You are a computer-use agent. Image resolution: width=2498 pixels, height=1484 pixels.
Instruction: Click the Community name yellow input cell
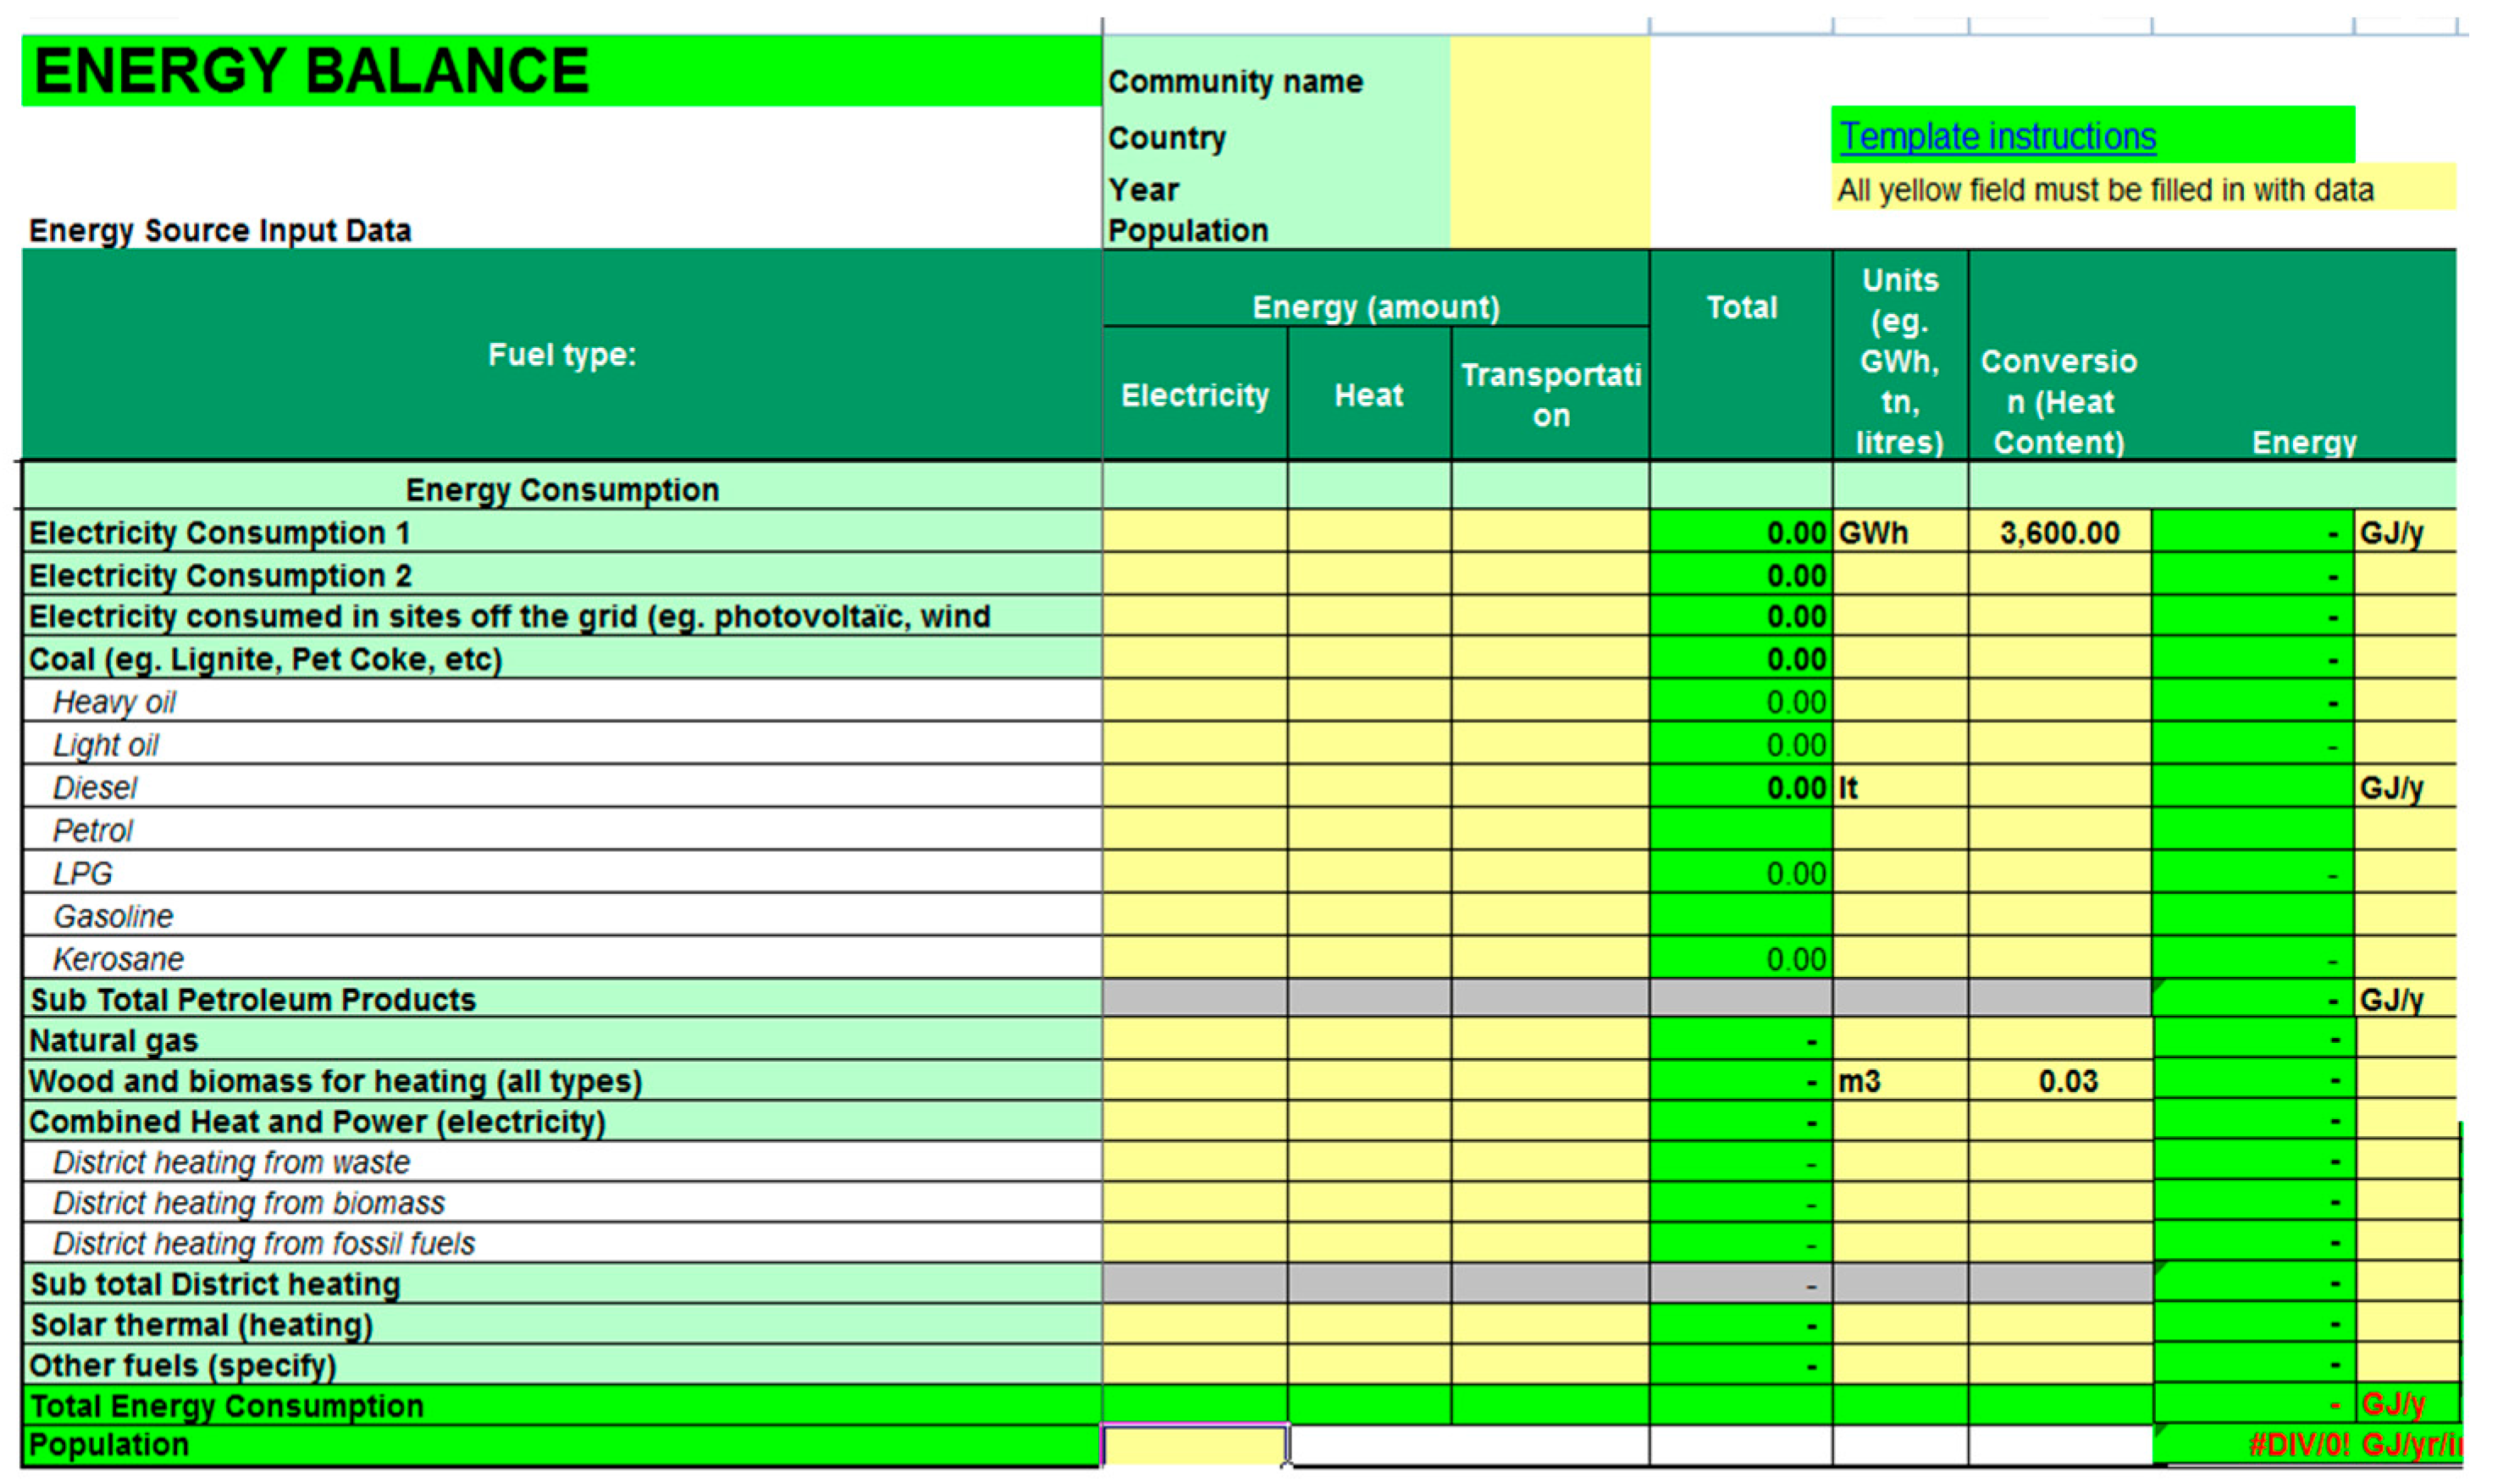(x=1548, y=80)
